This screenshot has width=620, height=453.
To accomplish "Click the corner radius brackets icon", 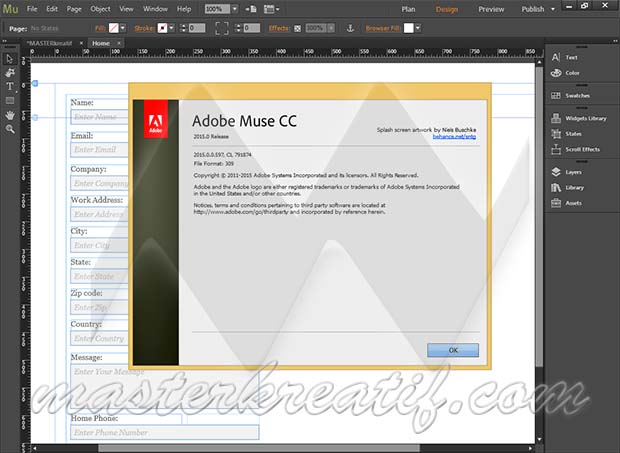I will click(222, 28).
